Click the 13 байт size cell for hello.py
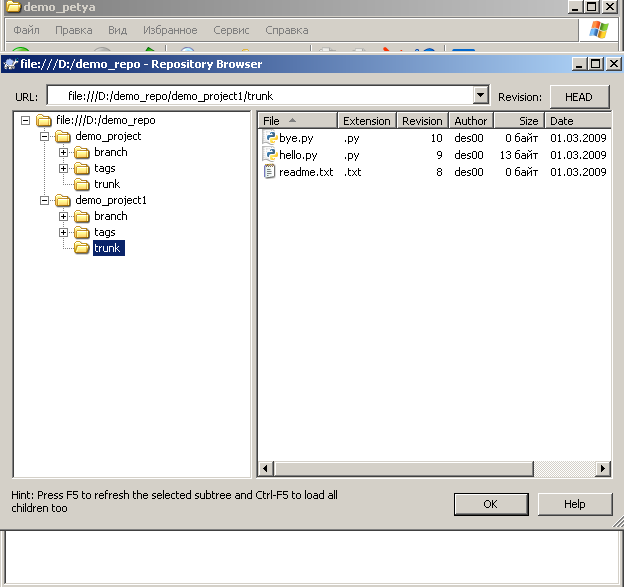 519,155
